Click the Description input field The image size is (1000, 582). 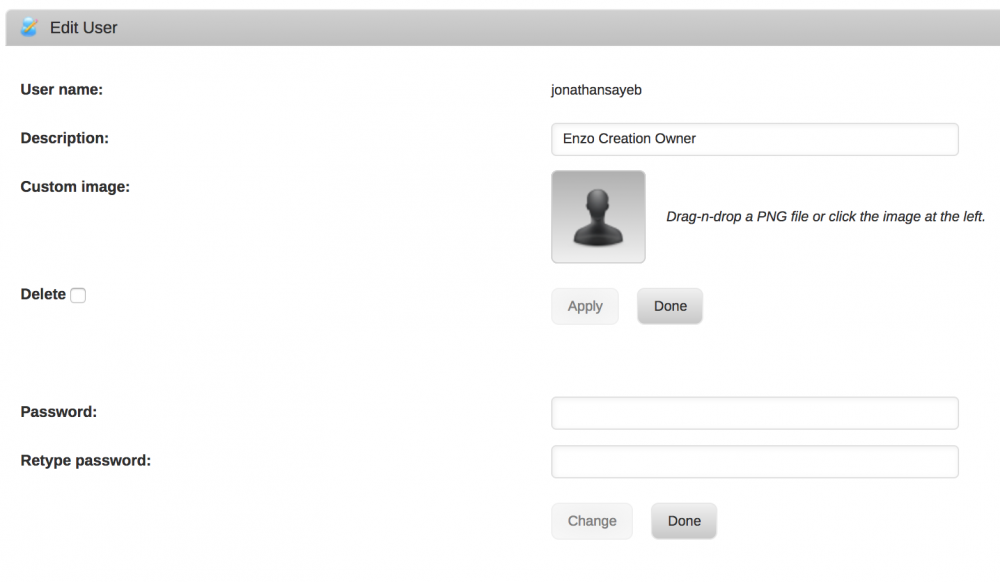[754, 139]
